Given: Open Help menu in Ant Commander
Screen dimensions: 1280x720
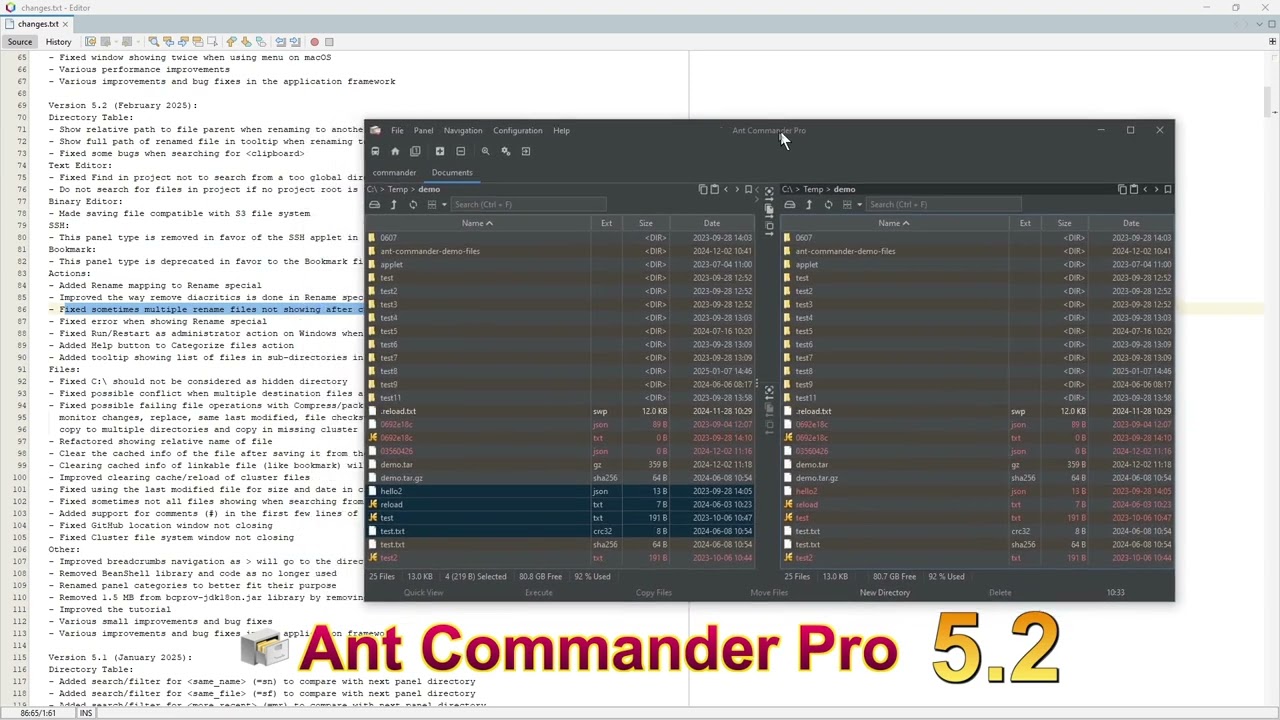Looking at the screenshot, I should pos(561,130).
